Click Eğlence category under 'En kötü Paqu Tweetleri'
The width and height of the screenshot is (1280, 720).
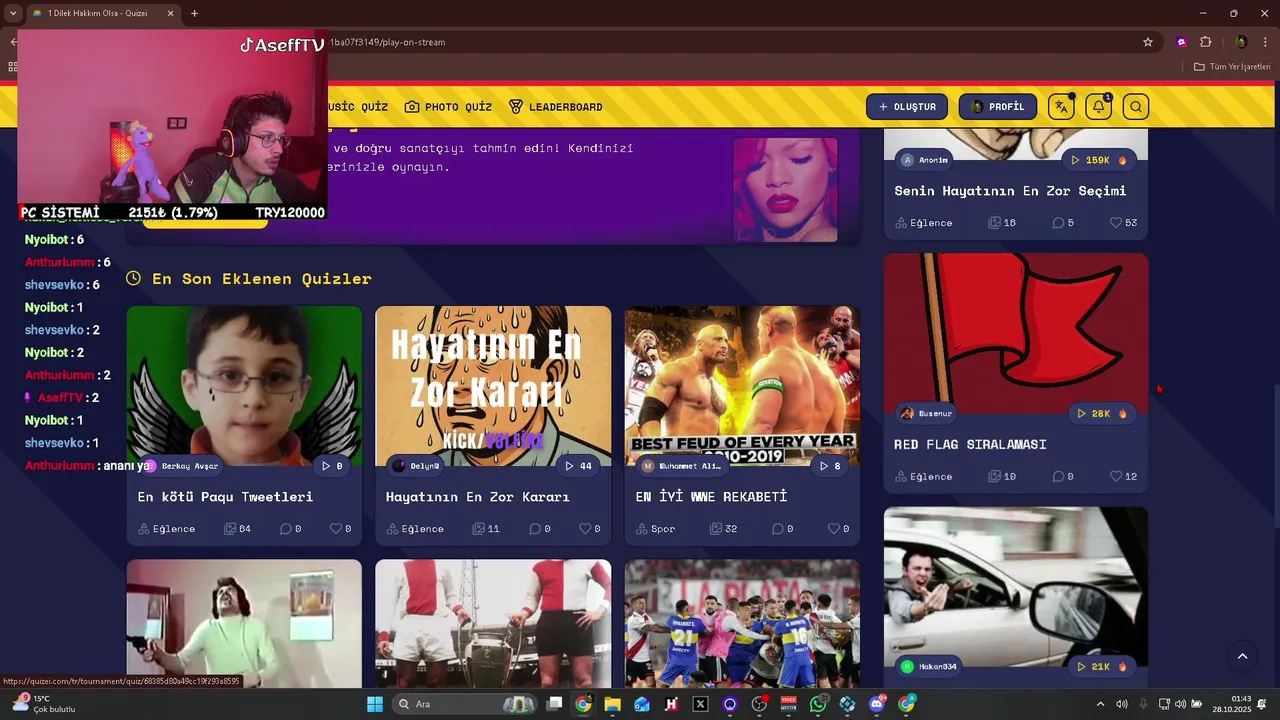[166, 529]
